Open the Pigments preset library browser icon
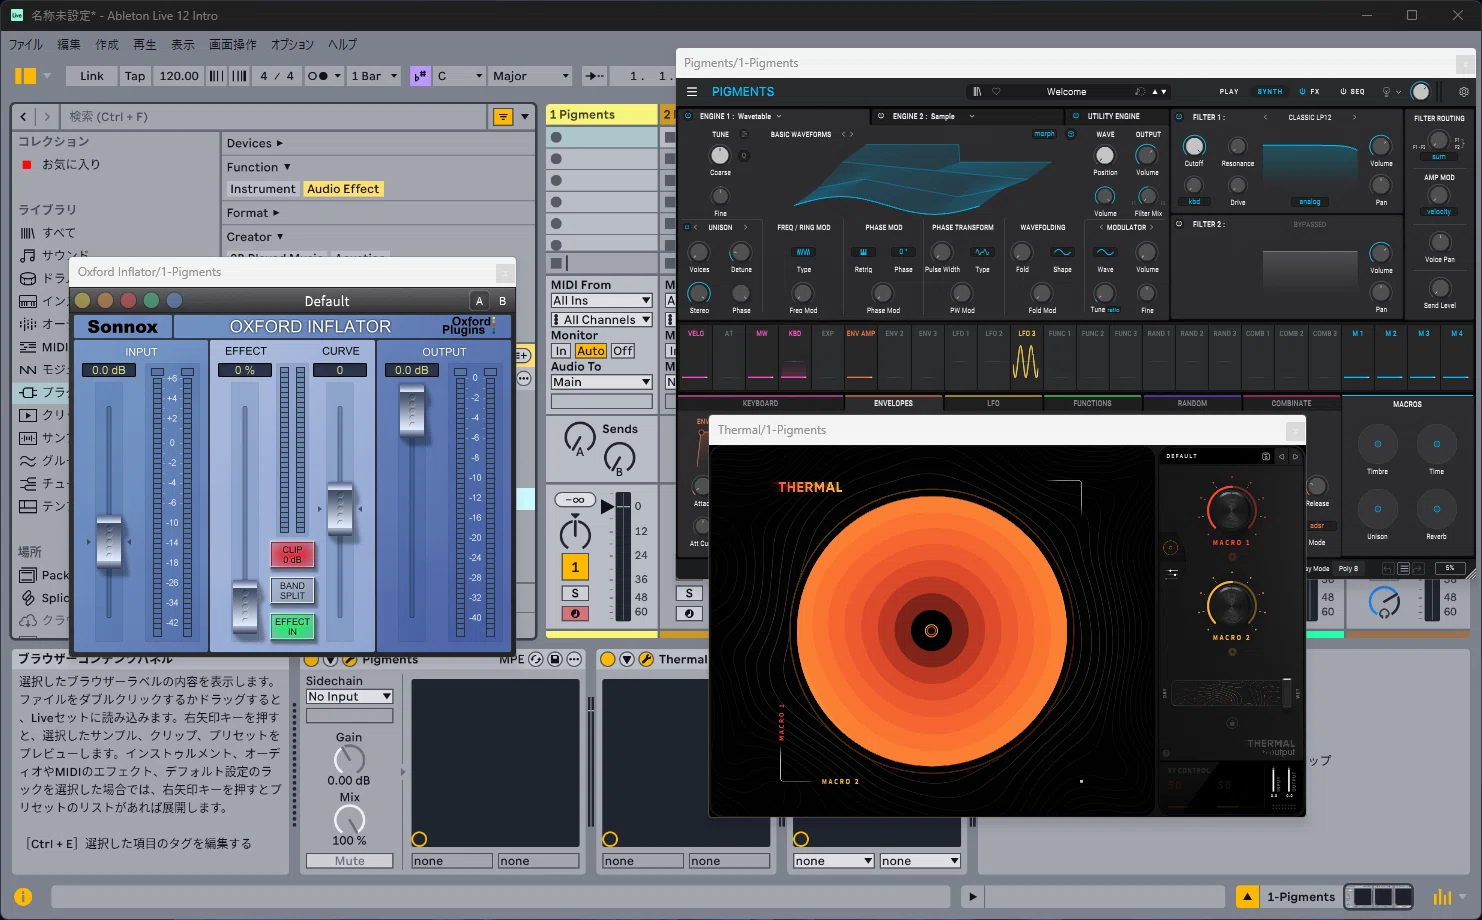The image size is (1482, 920). coord(977,91)
